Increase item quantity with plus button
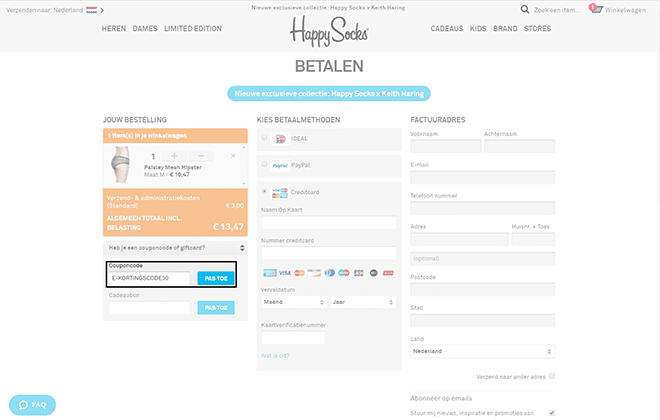The width and height of the screenshot is (660, 420). click(x=174, y=156)
